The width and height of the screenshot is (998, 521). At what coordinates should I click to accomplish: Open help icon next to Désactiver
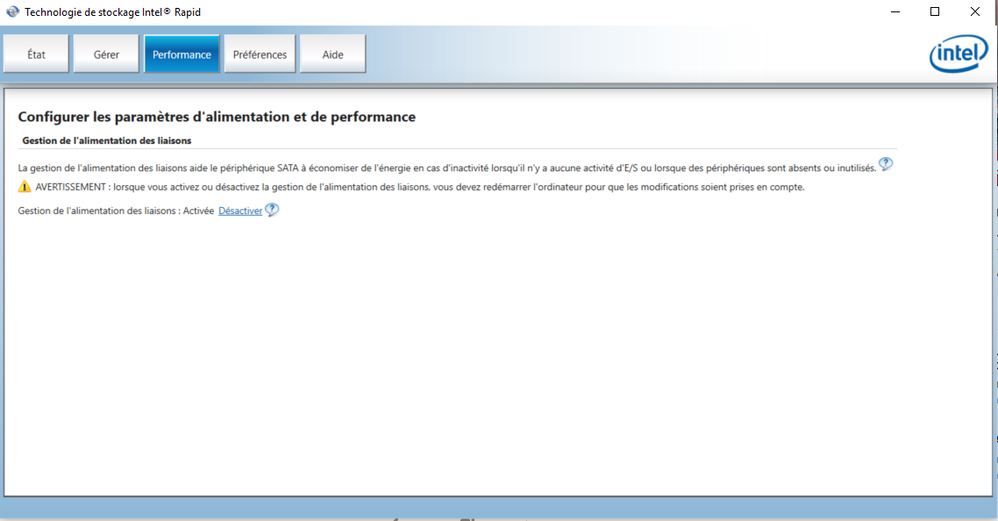272,209
